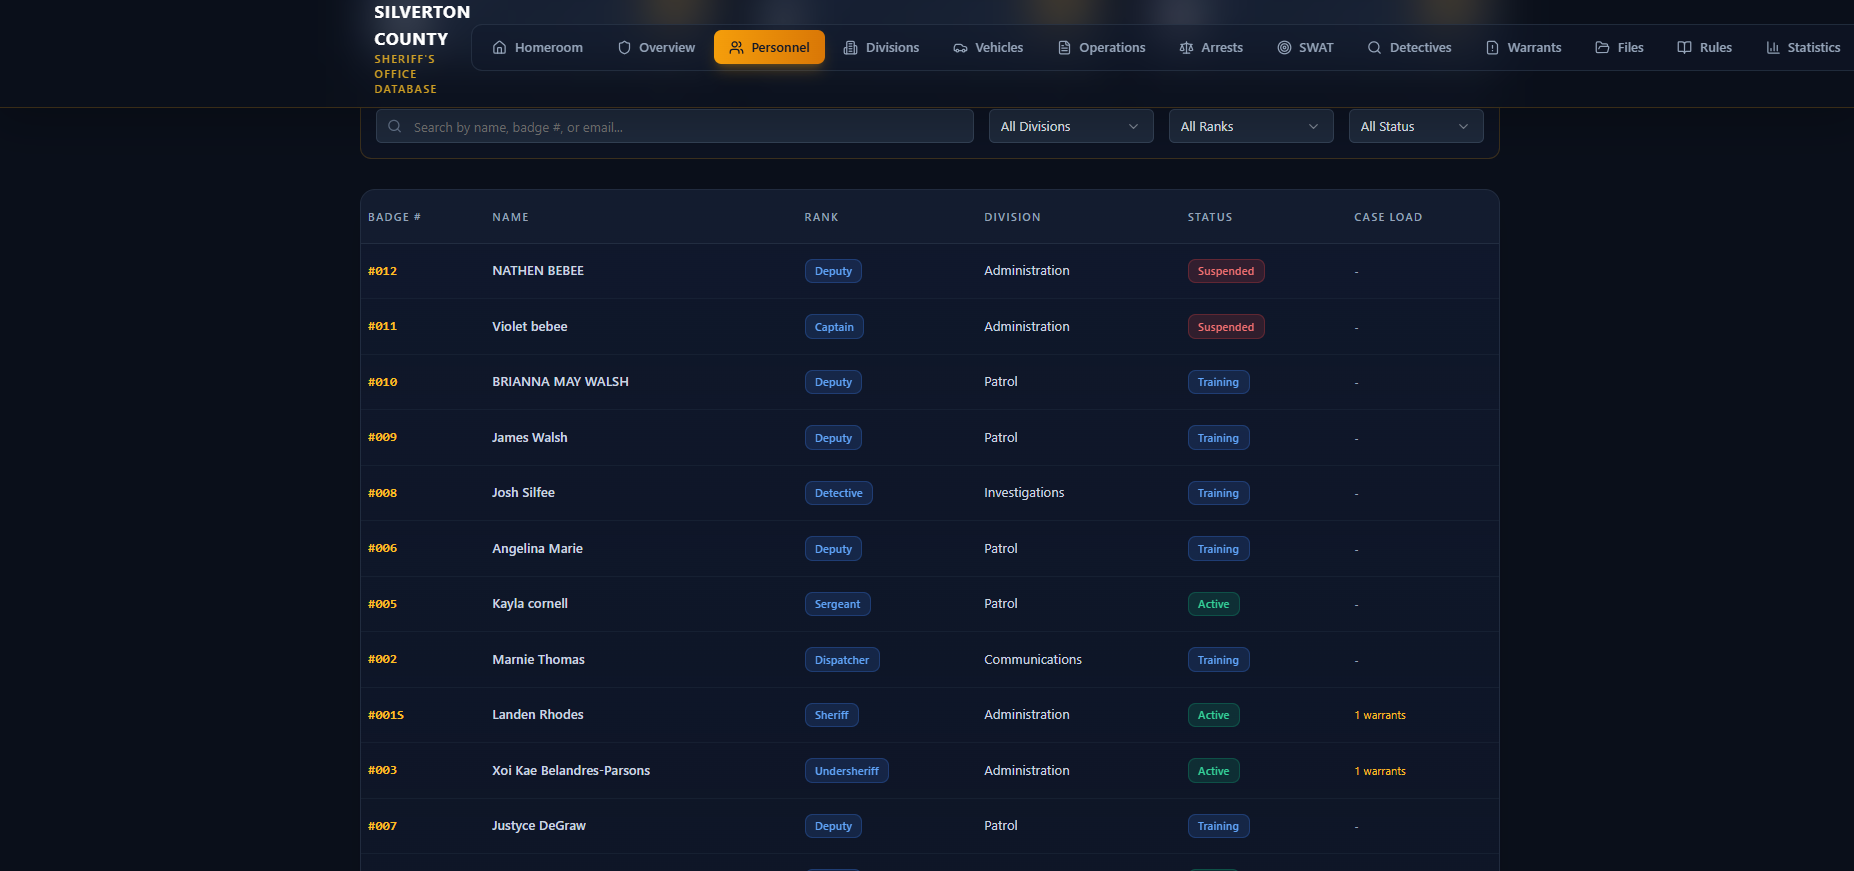
Task: Click badge number #012
Action: coord(382,271)
